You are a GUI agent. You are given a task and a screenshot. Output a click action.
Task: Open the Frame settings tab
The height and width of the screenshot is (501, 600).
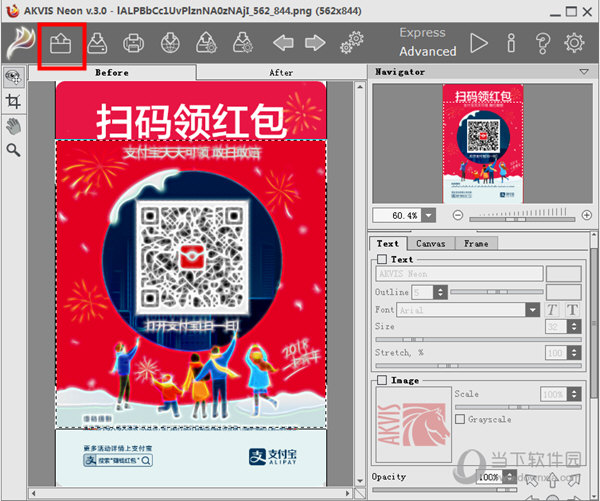(x=476, y=243)
